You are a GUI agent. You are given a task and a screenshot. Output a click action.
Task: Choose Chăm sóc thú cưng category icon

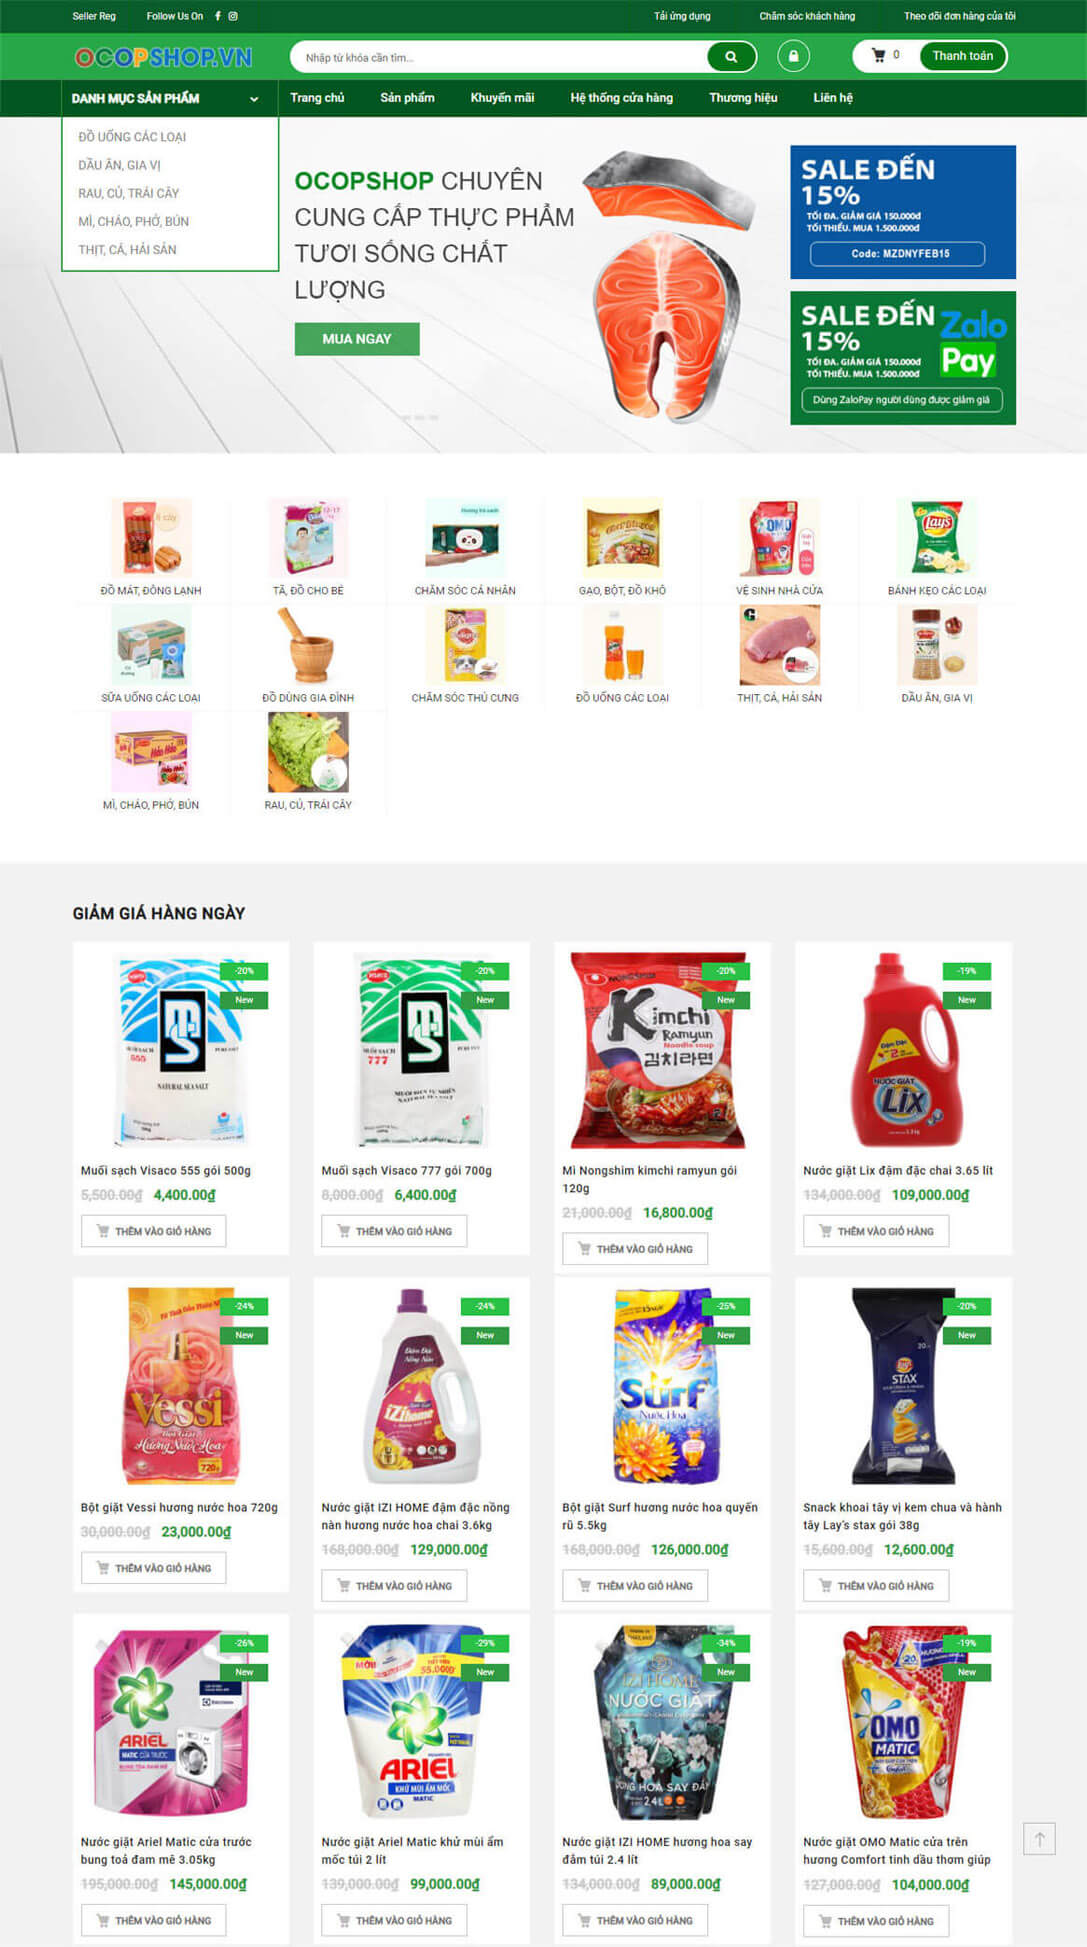465,645
